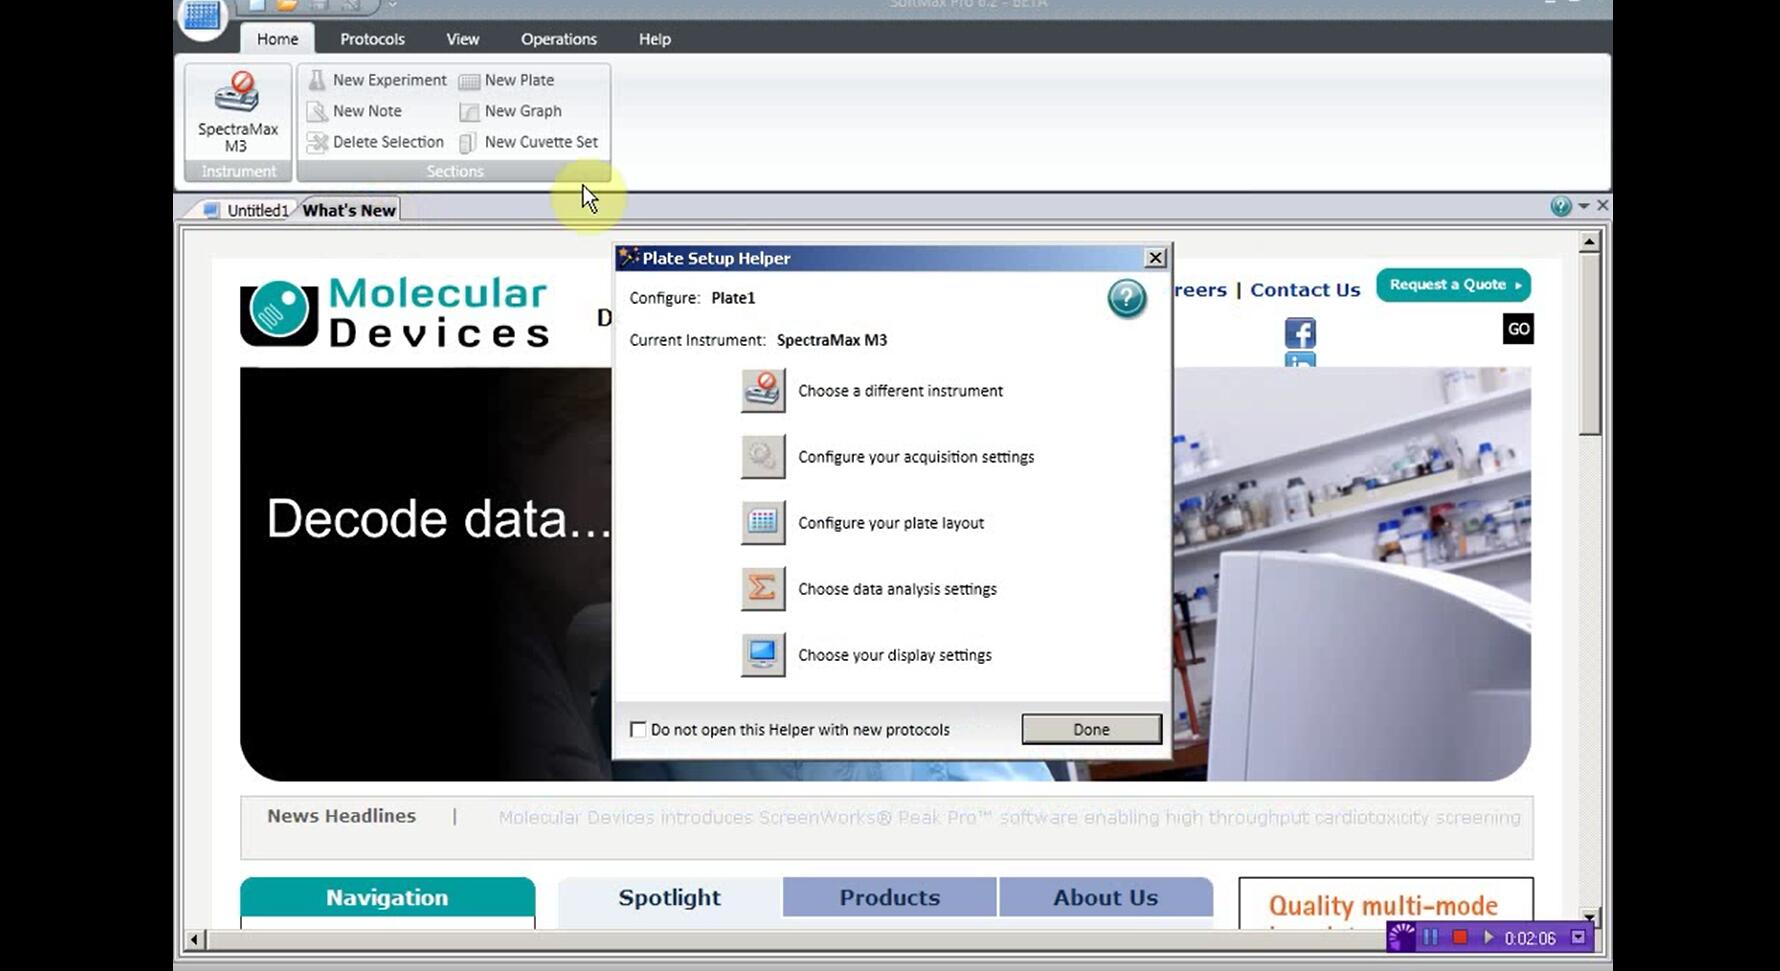Image resolution: width=1780 pixels, height=971 pixels.
Task: Open the Help ribbon tab
Action: point(654,39)
